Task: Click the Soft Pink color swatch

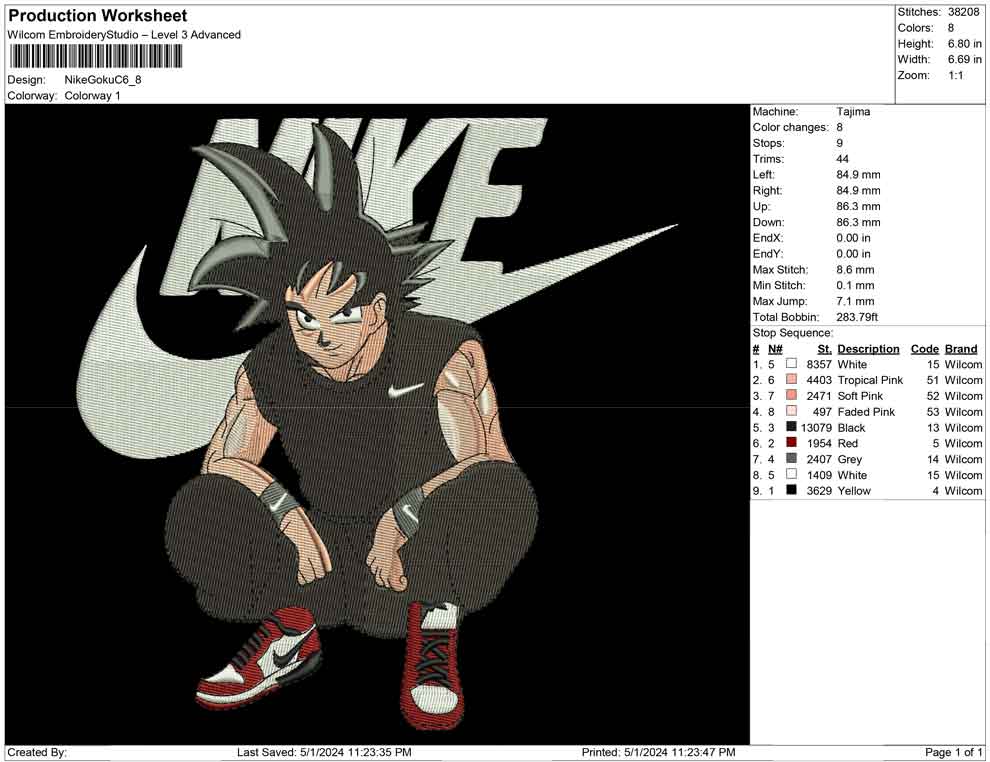Action: click(x=791, y=395)
